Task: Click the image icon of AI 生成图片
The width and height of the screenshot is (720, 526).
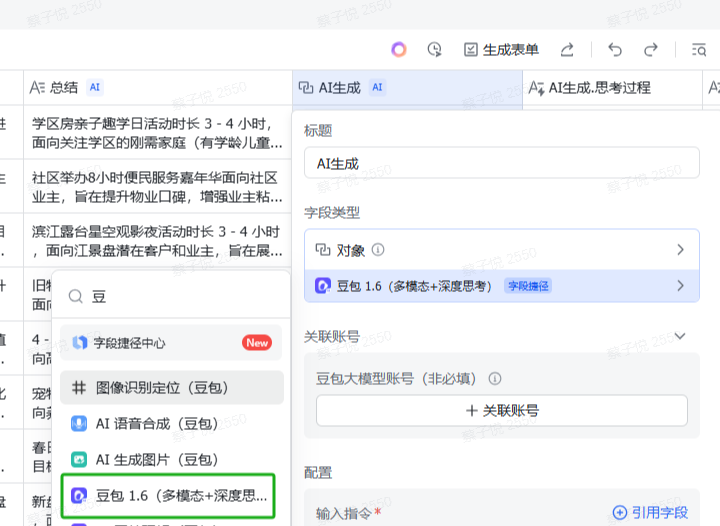Action: coord(79,459)
